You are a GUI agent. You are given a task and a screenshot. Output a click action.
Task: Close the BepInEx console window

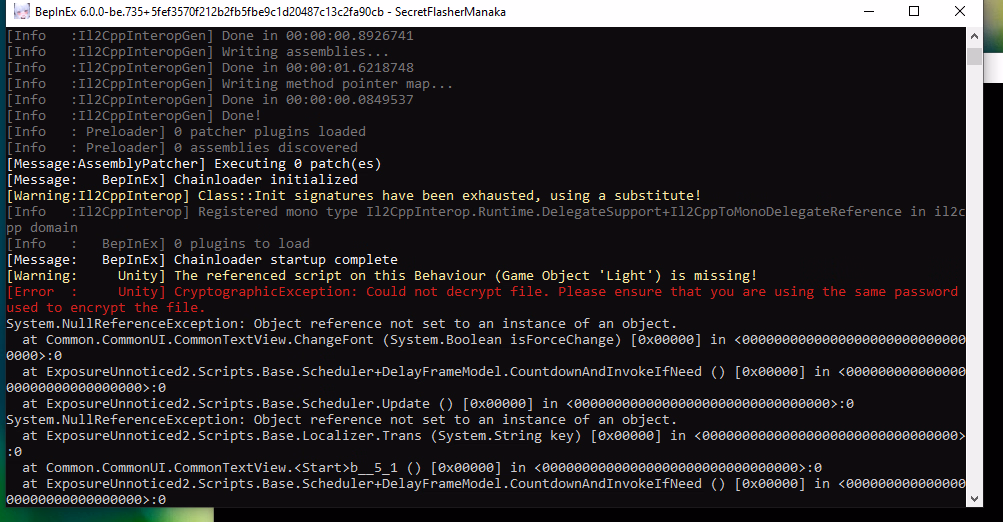coord(960,12)
